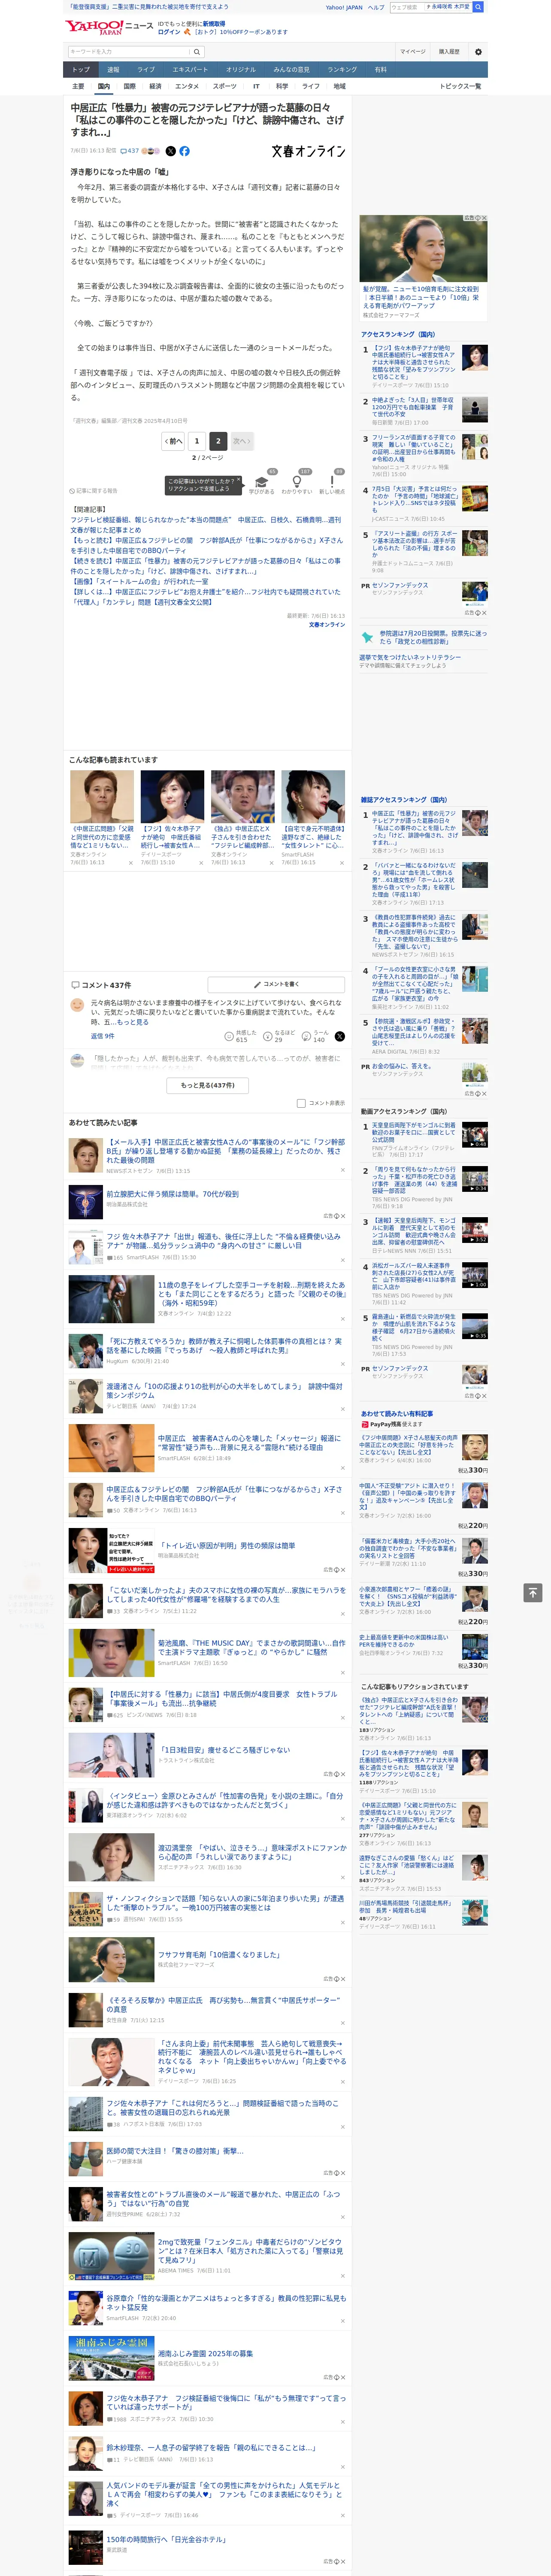Open the ランキング navigation tab

(x=342, y=70)
